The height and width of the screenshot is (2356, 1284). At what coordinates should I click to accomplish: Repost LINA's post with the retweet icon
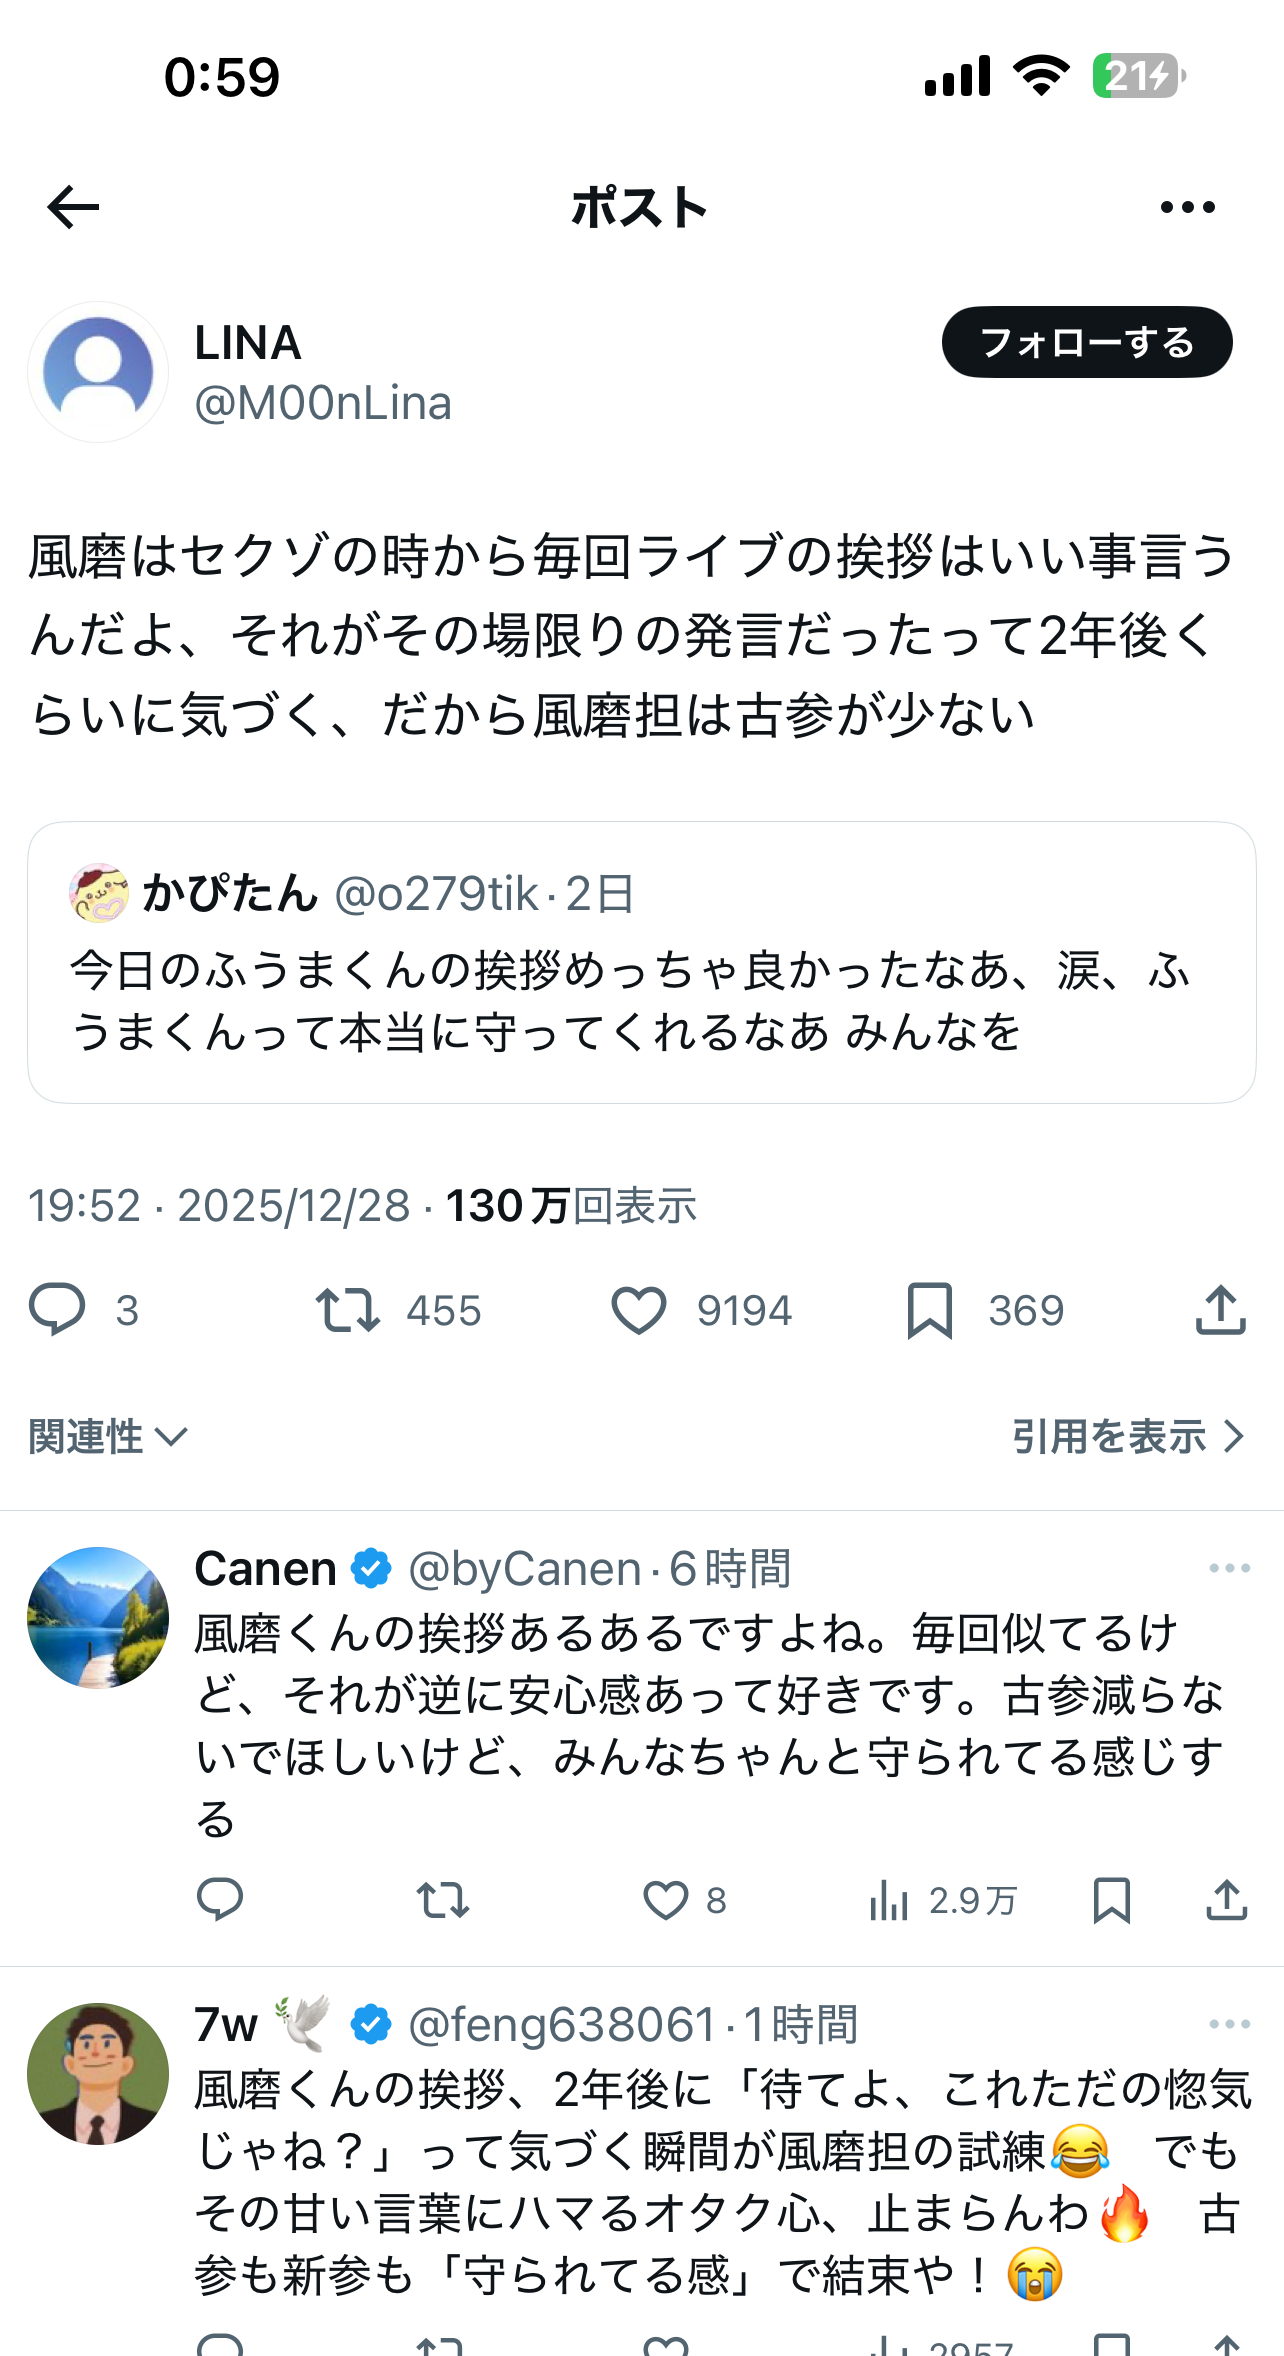(348, 1309)
